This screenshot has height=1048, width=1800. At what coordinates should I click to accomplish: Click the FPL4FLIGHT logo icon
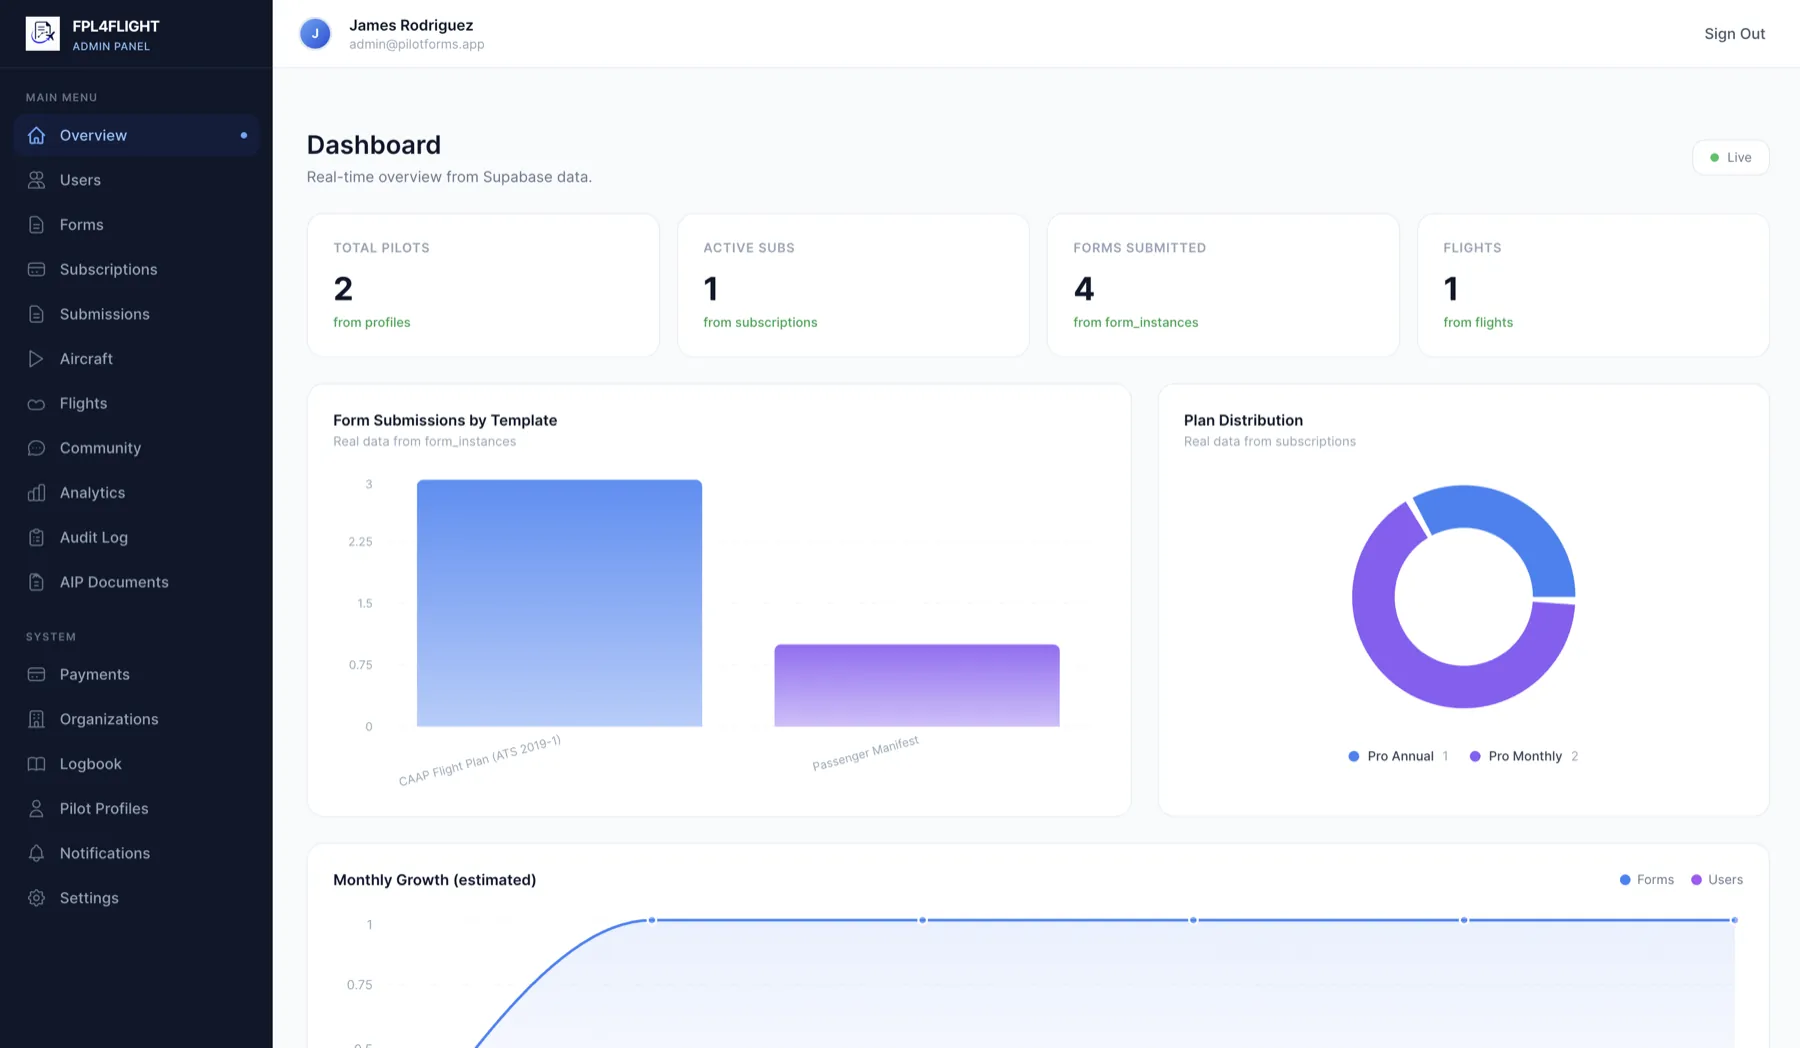pos(42,34)
